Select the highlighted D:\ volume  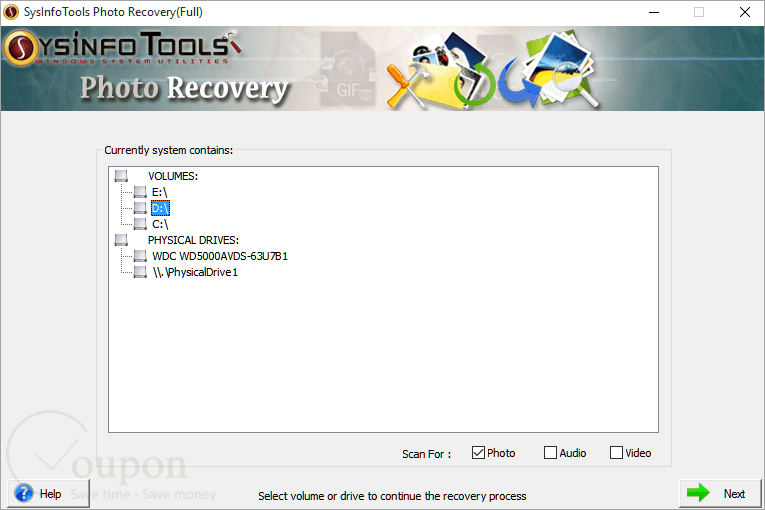160,208
